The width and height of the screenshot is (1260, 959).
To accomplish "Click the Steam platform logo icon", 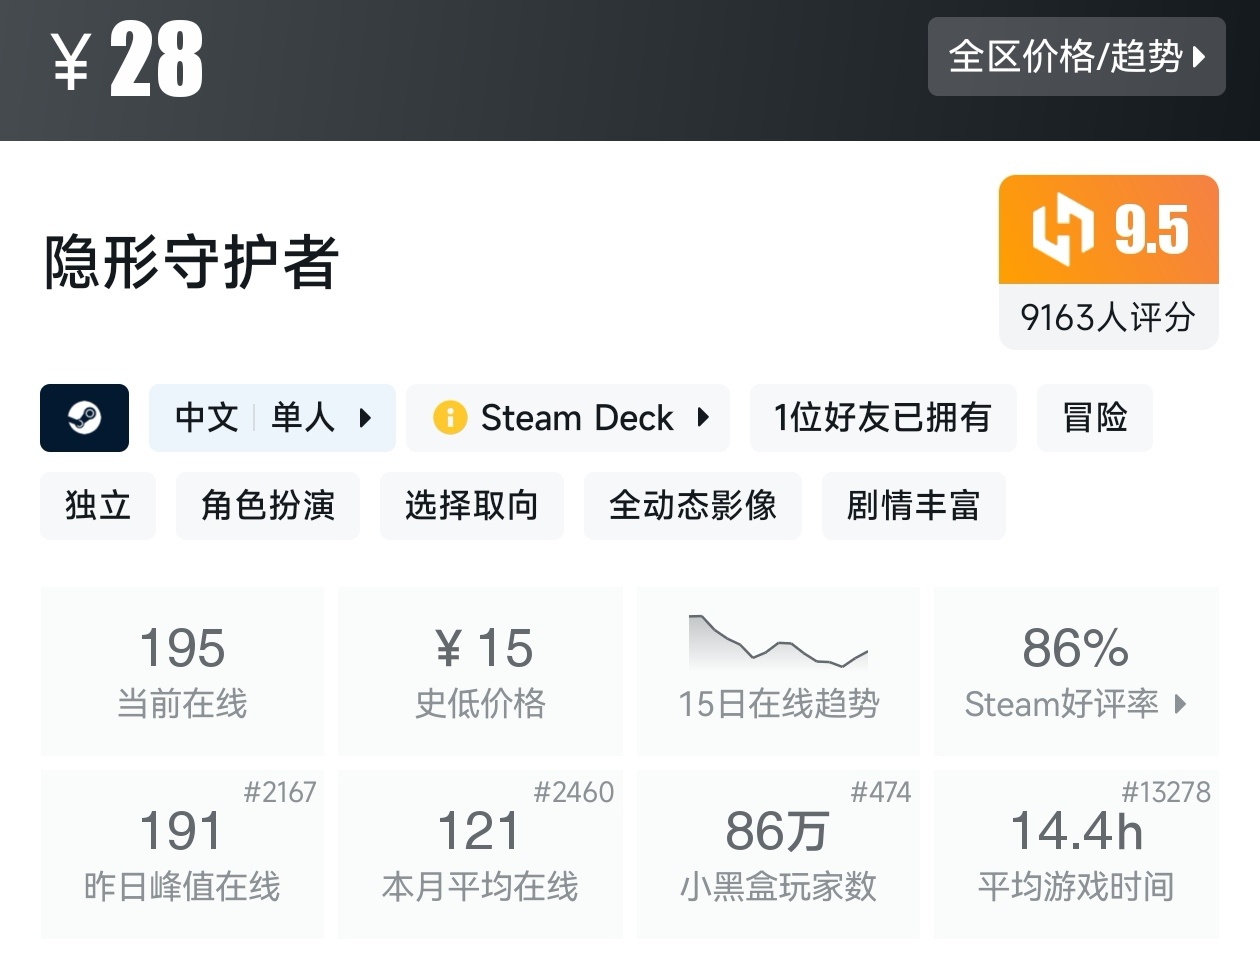I will pos(84,418).
